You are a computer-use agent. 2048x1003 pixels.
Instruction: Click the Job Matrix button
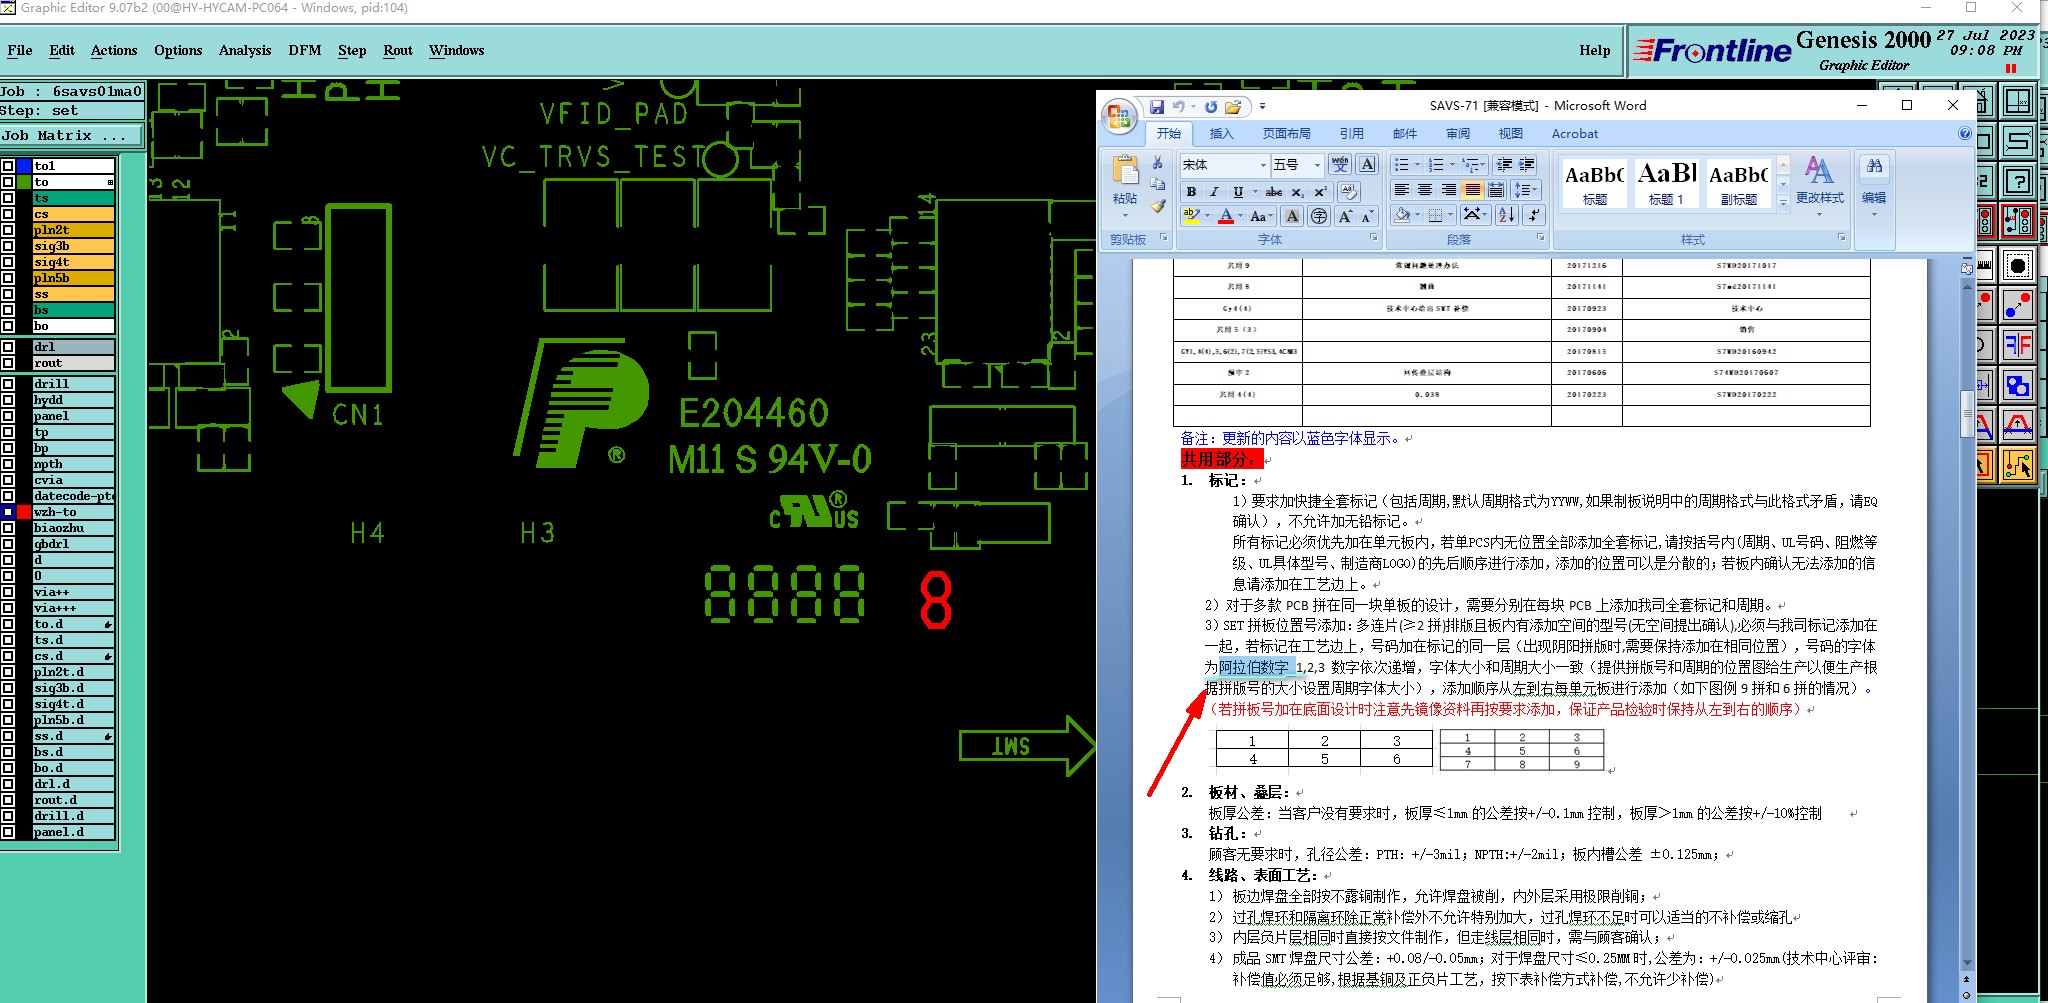point(72,136)
